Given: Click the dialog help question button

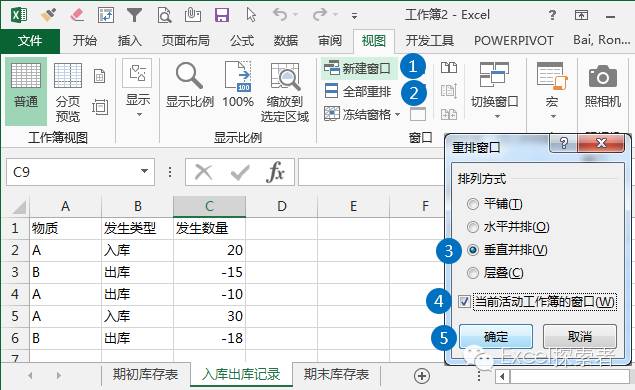Looking at the screenshot, I should tap(563, 143).
